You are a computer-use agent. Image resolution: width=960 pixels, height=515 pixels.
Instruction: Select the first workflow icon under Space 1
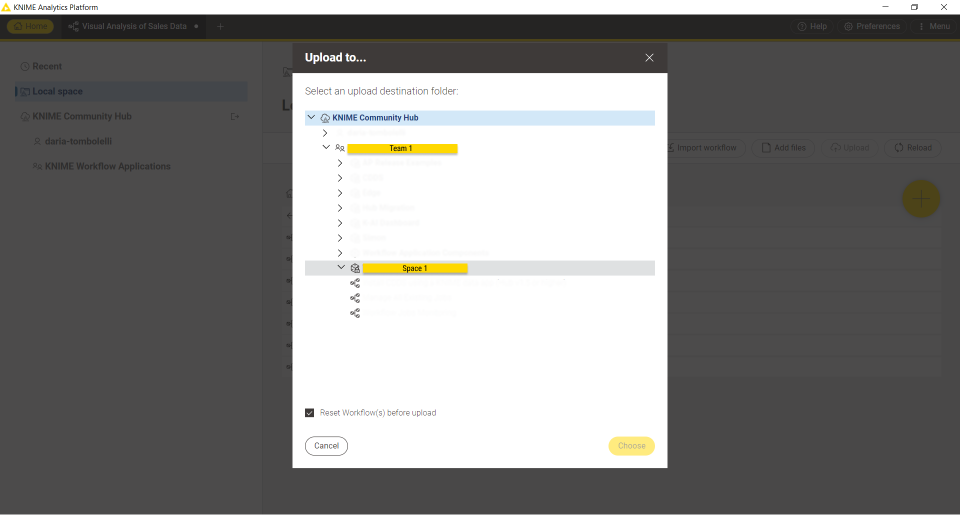tap(355, 283)
